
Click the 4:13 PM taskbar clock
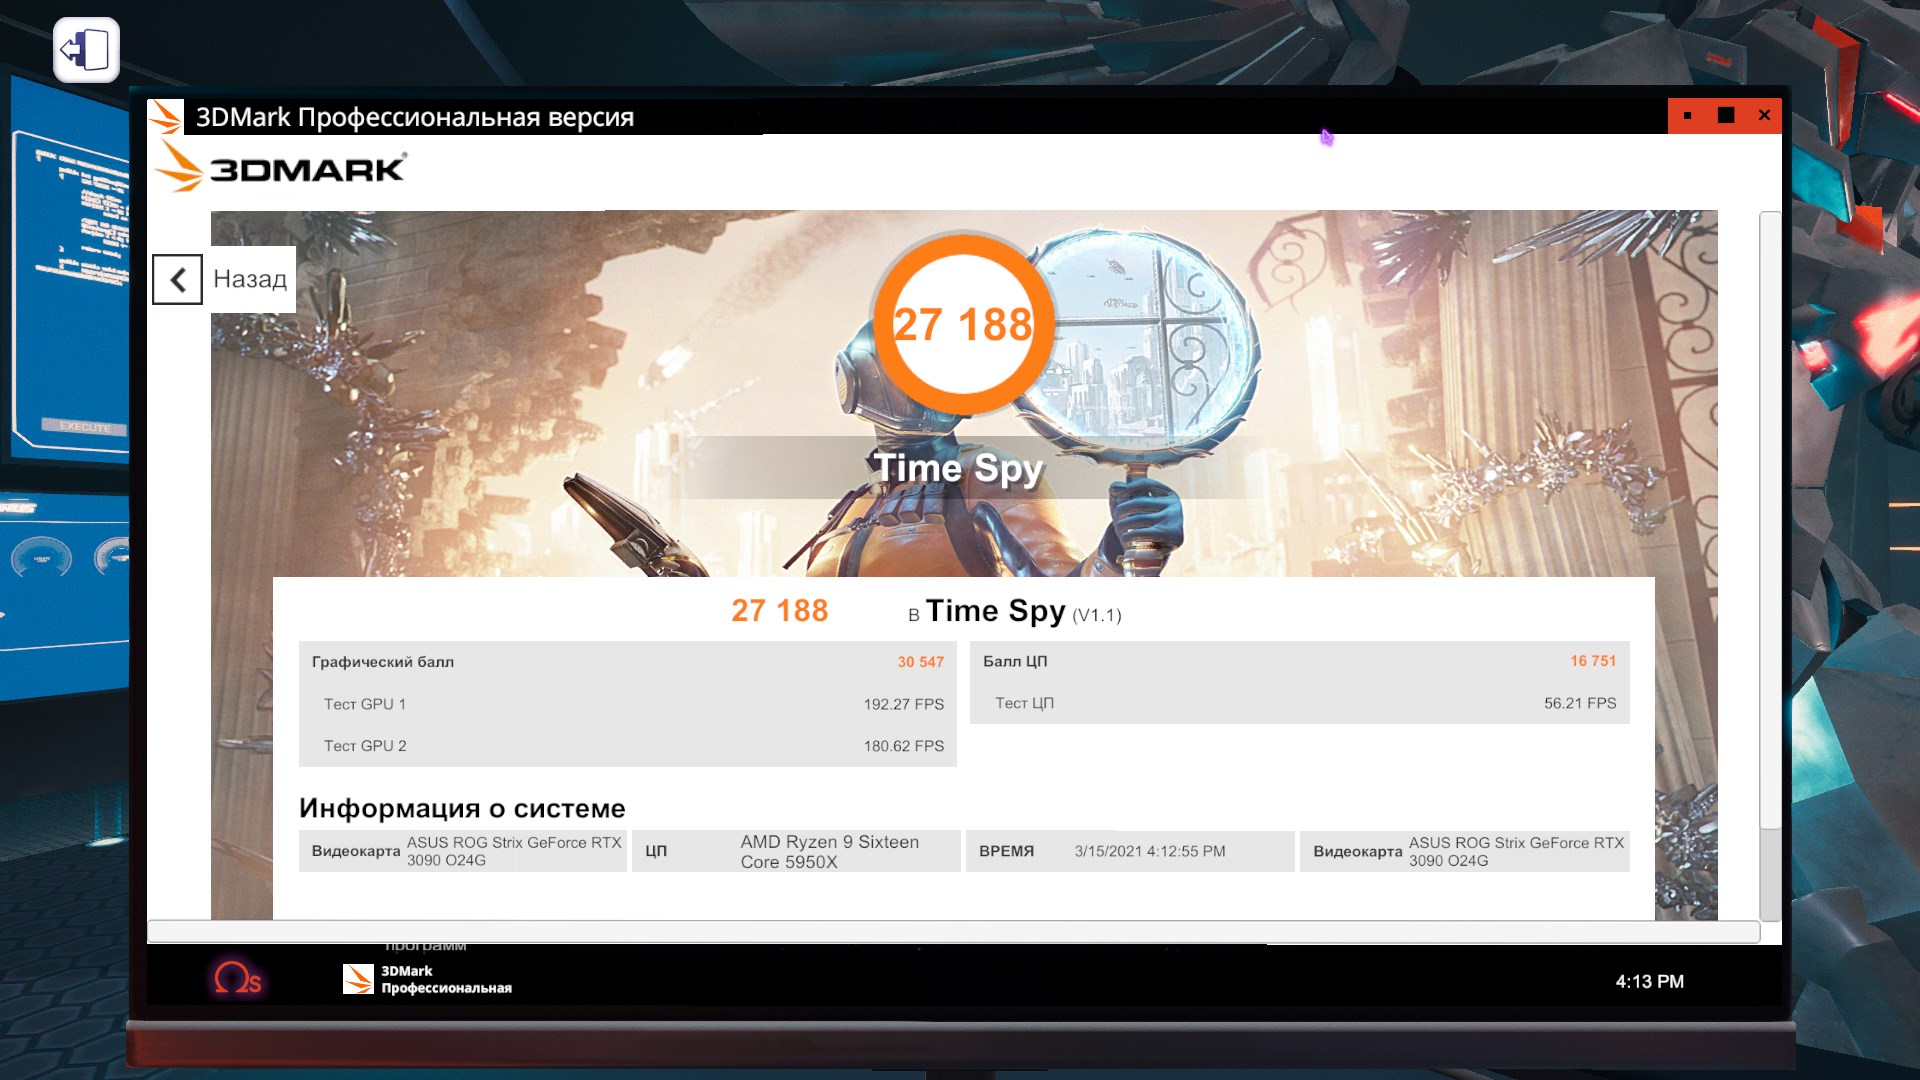pyautogui.click(x=1649, y=982)
